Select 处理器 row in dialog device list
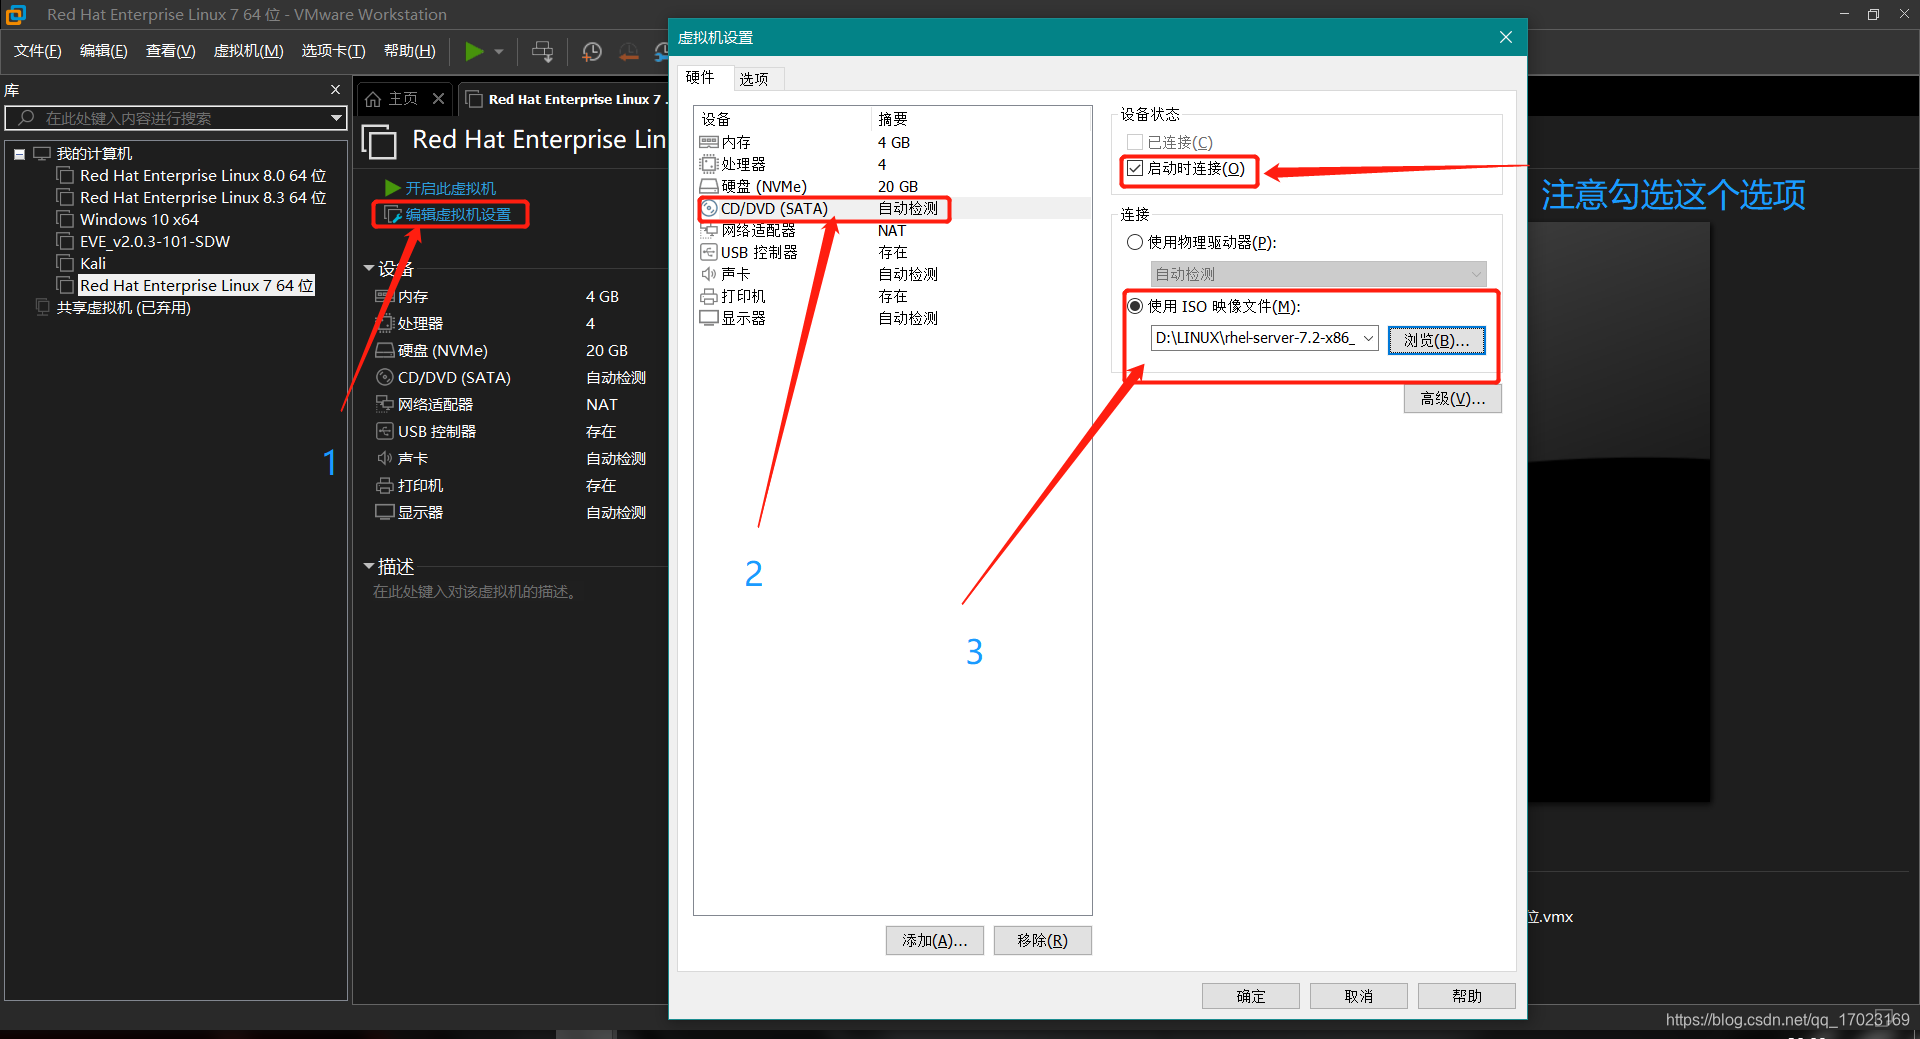Screen dimensions: 1920x1039 tap(892, 164)
